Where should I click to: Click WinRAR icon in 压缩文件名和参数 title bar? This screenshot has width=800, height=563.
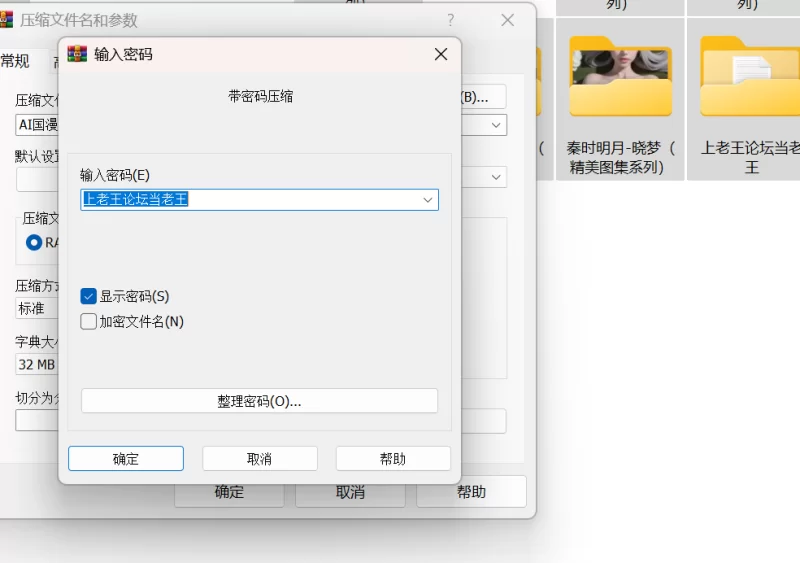(6, 19)
